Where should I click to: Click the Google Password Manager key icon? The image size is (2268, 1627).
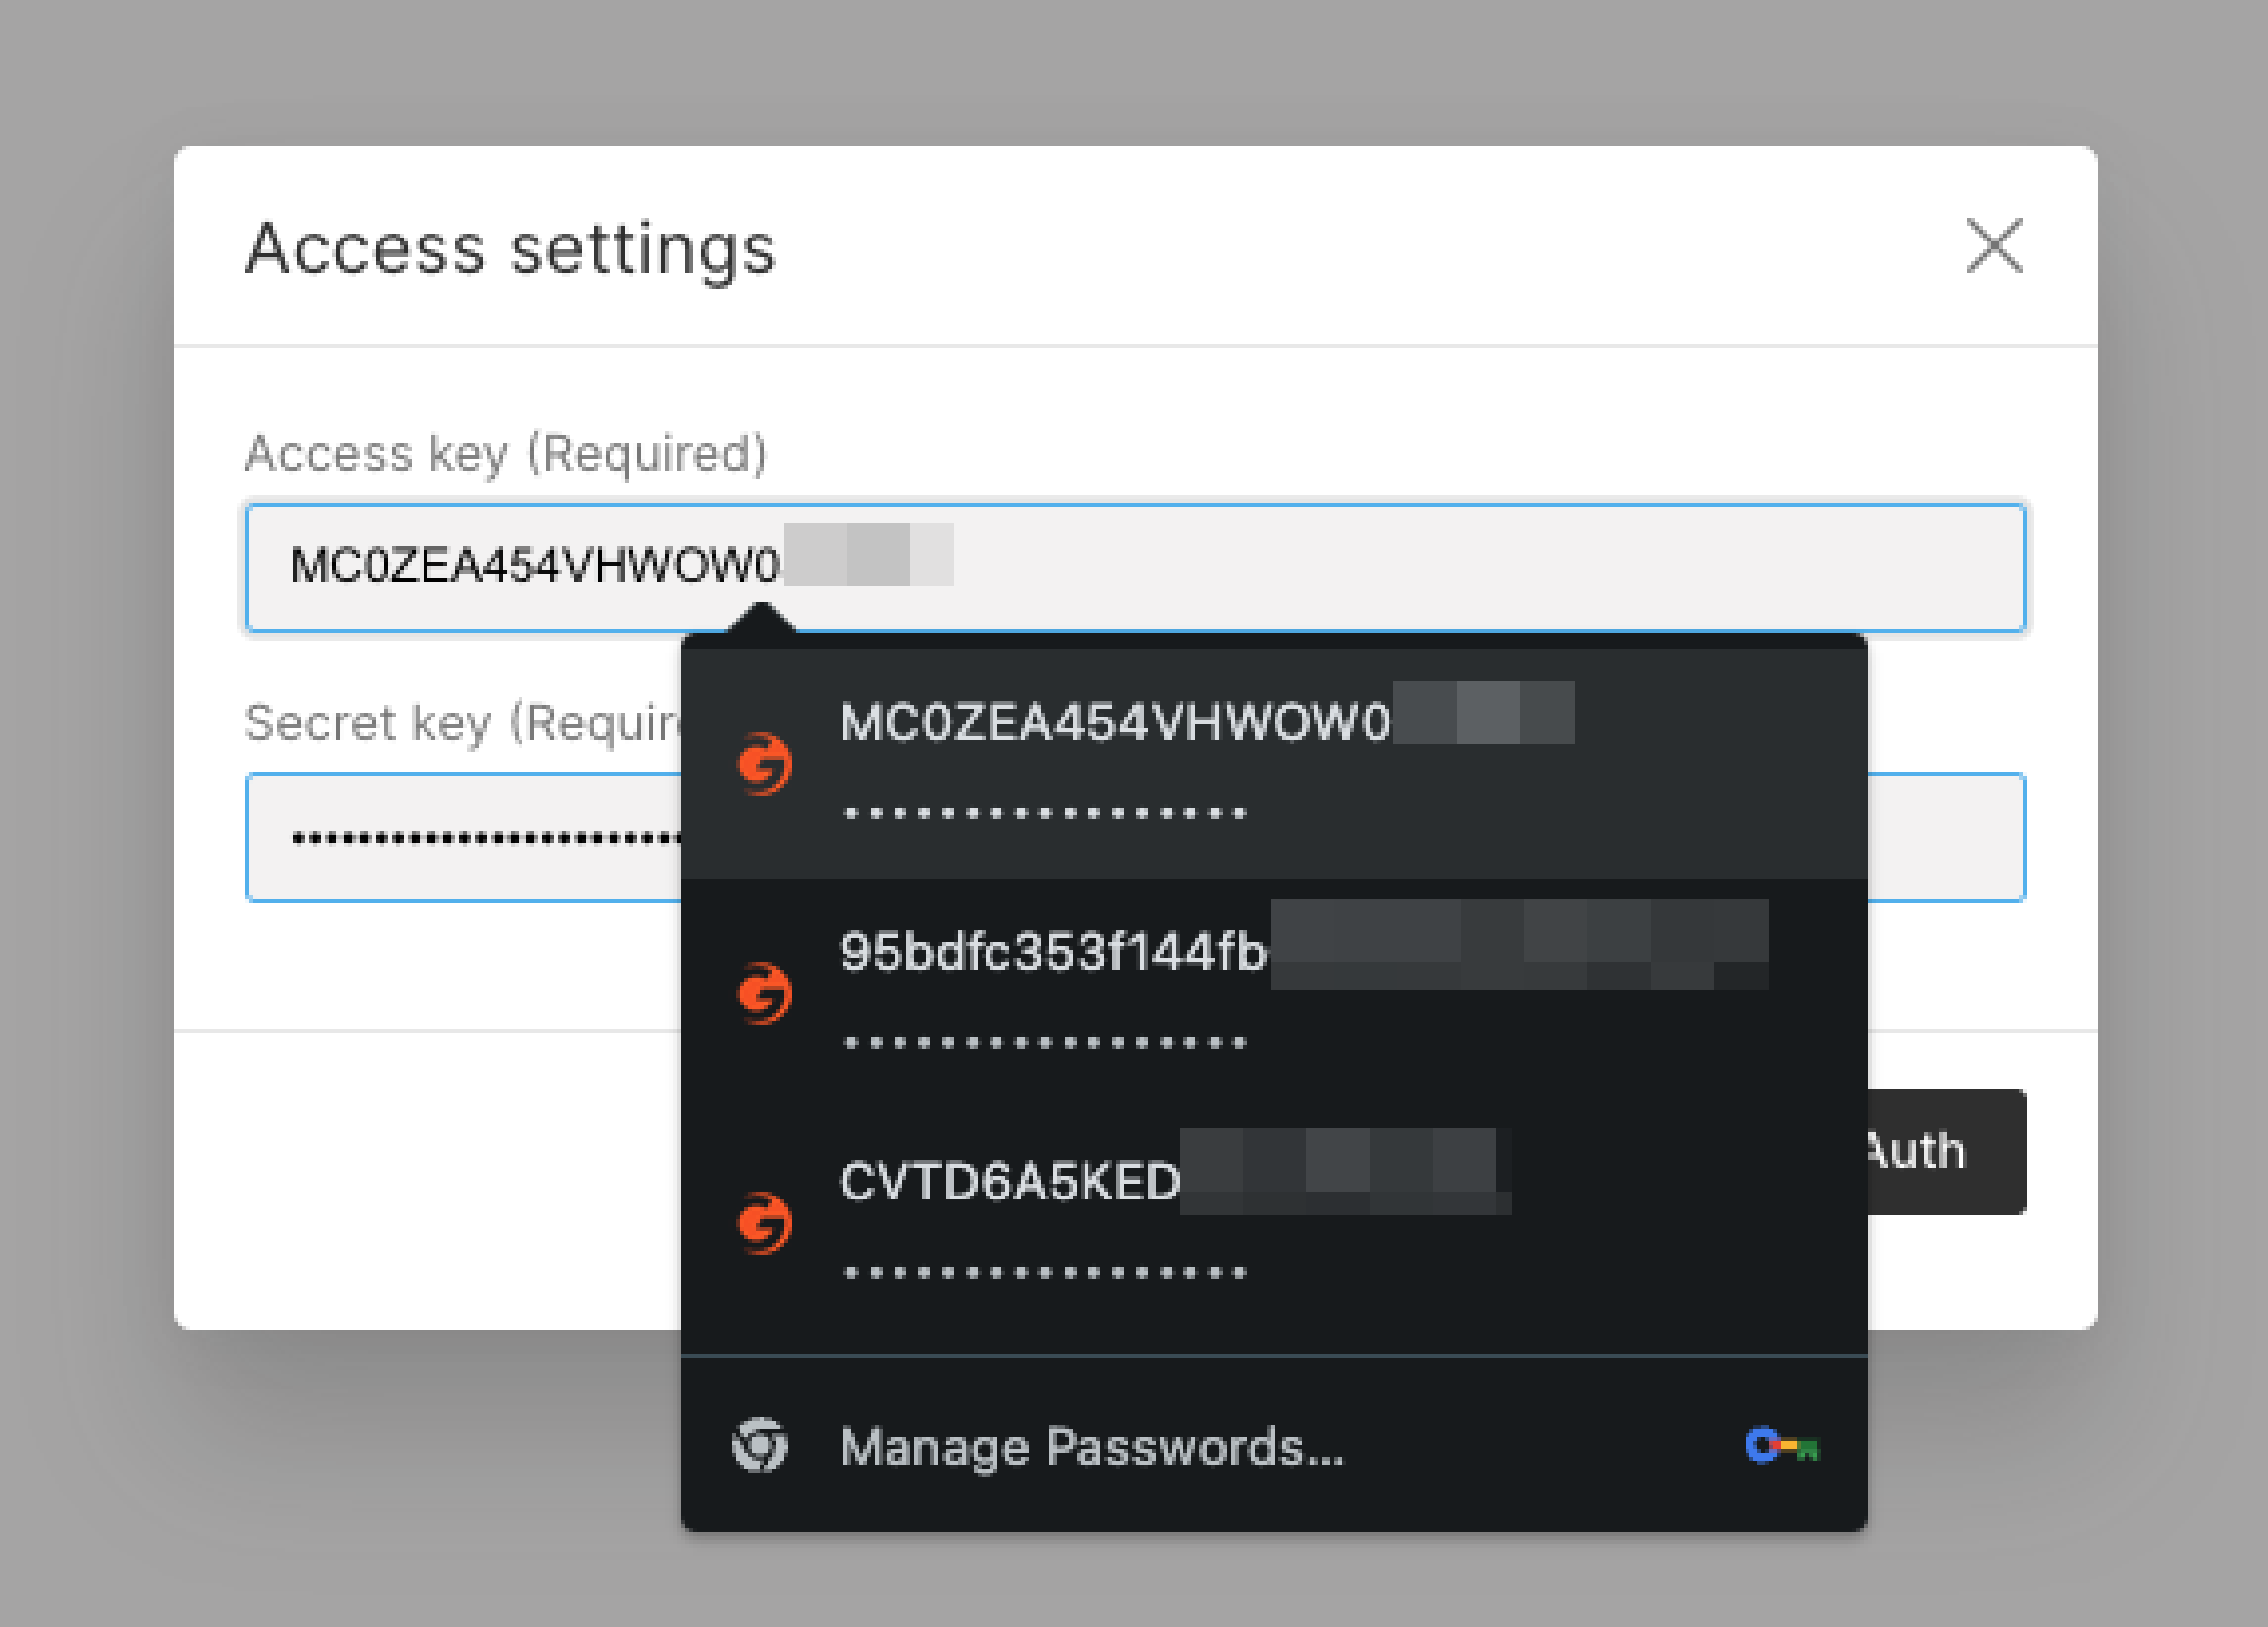pos(1781,1445)
